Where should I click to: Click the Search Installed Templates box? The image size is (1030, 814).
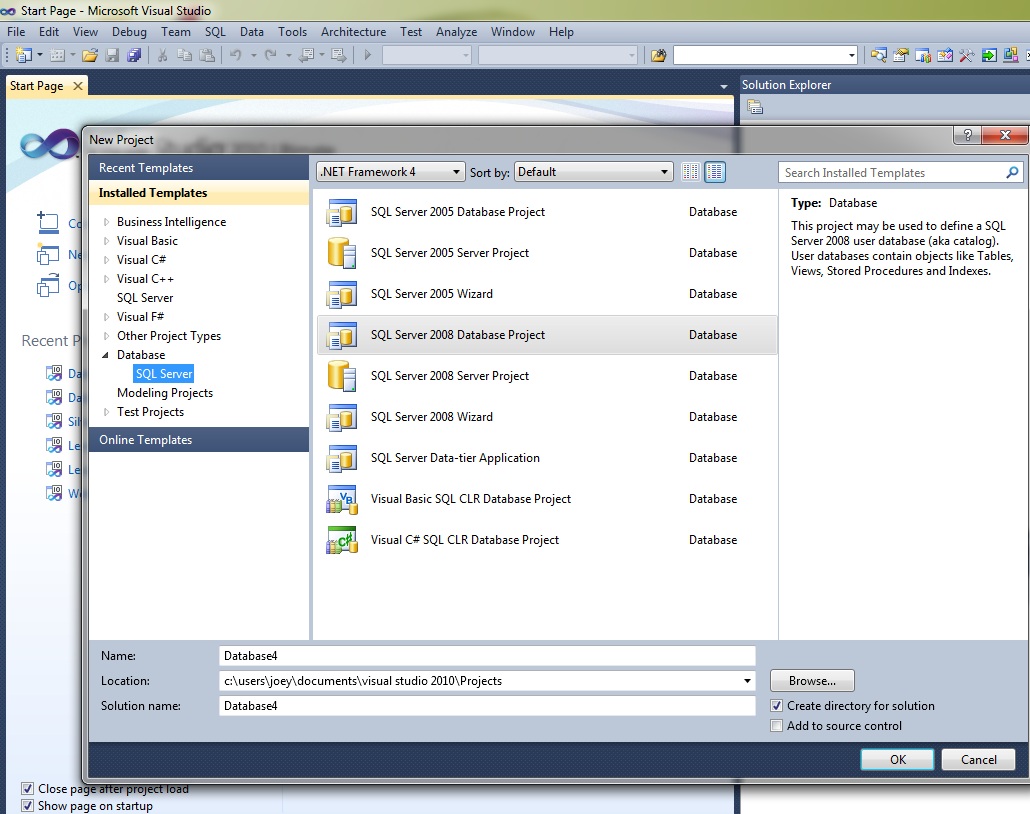pos(900,172)
